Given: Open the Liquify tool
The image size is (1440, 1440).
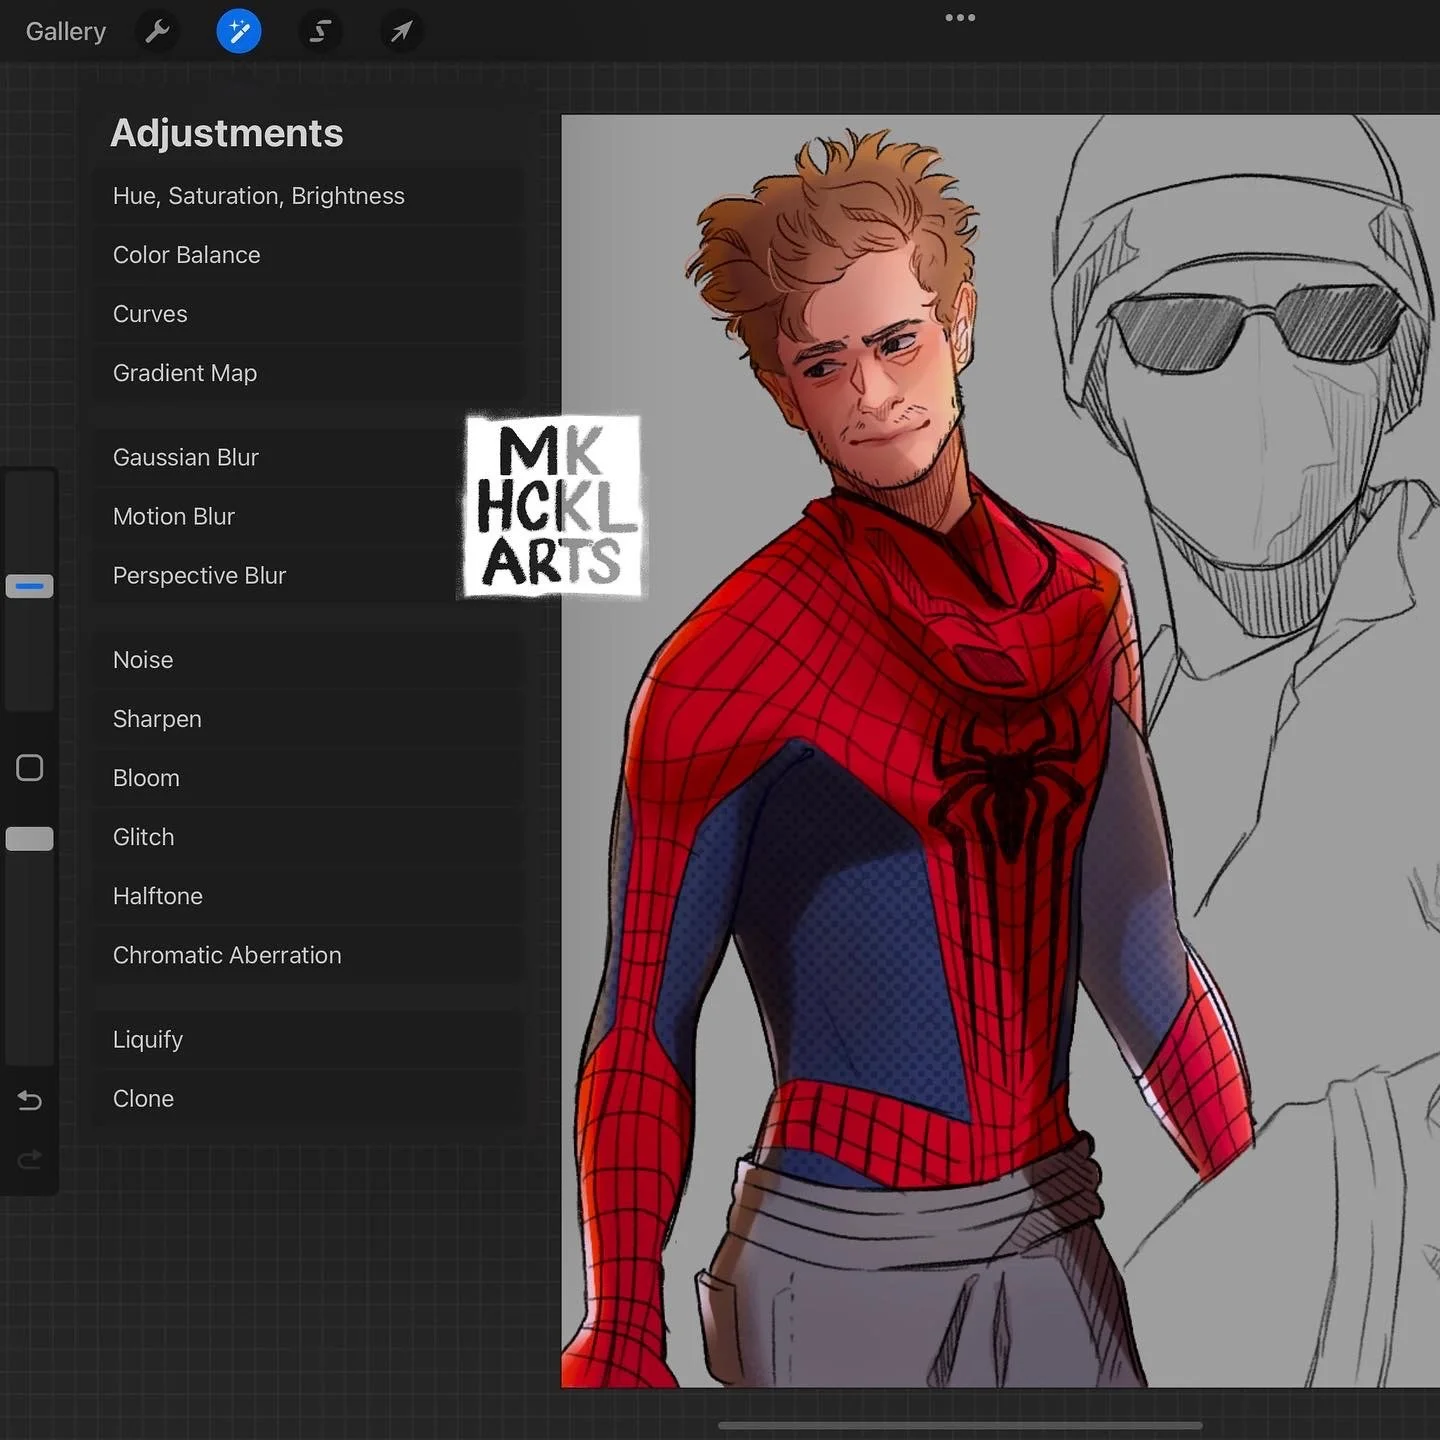Looking at the screenshot, I should pyautogui.click(x=308, y=1040).
